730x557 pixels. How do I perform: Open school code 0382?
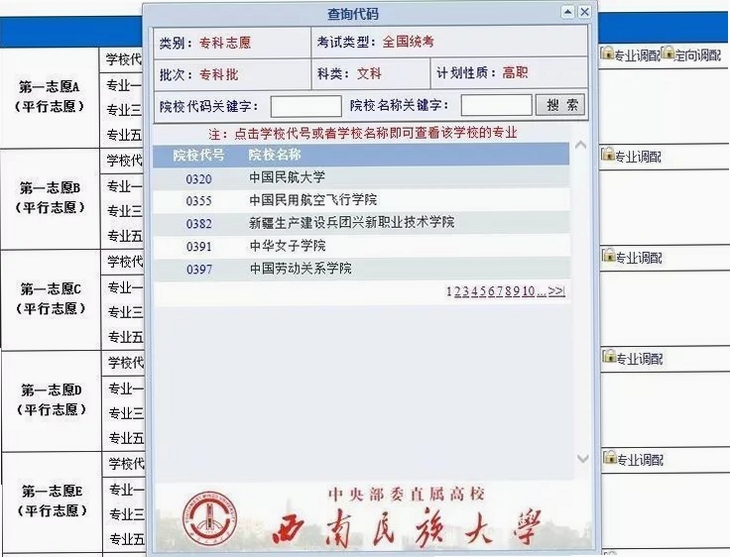pyautogui.click(x=199, y=224)
